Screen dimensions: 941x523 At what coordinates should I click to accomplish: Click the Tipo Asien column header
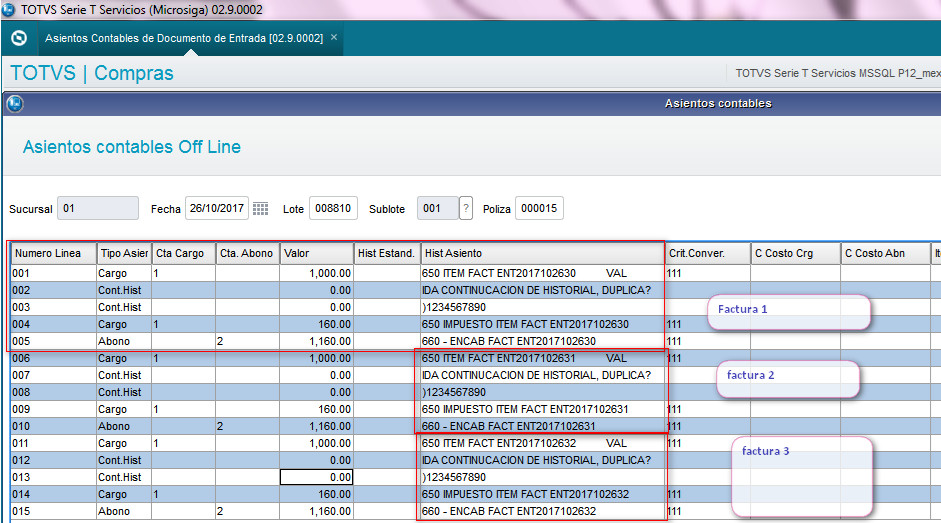click(124, 253)
